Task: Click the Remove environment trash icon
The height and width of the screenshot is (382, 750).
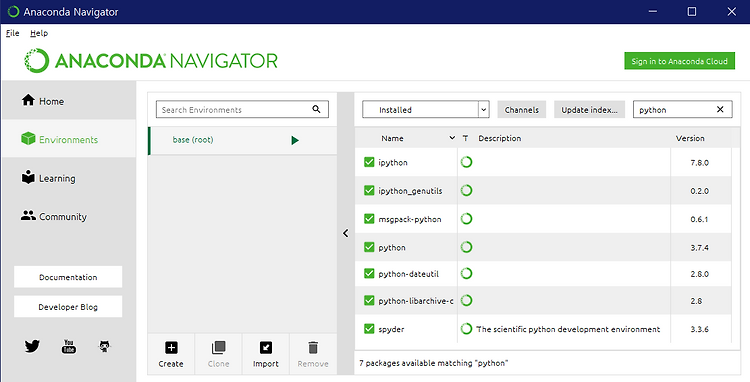Action: (x=313, y=347)
